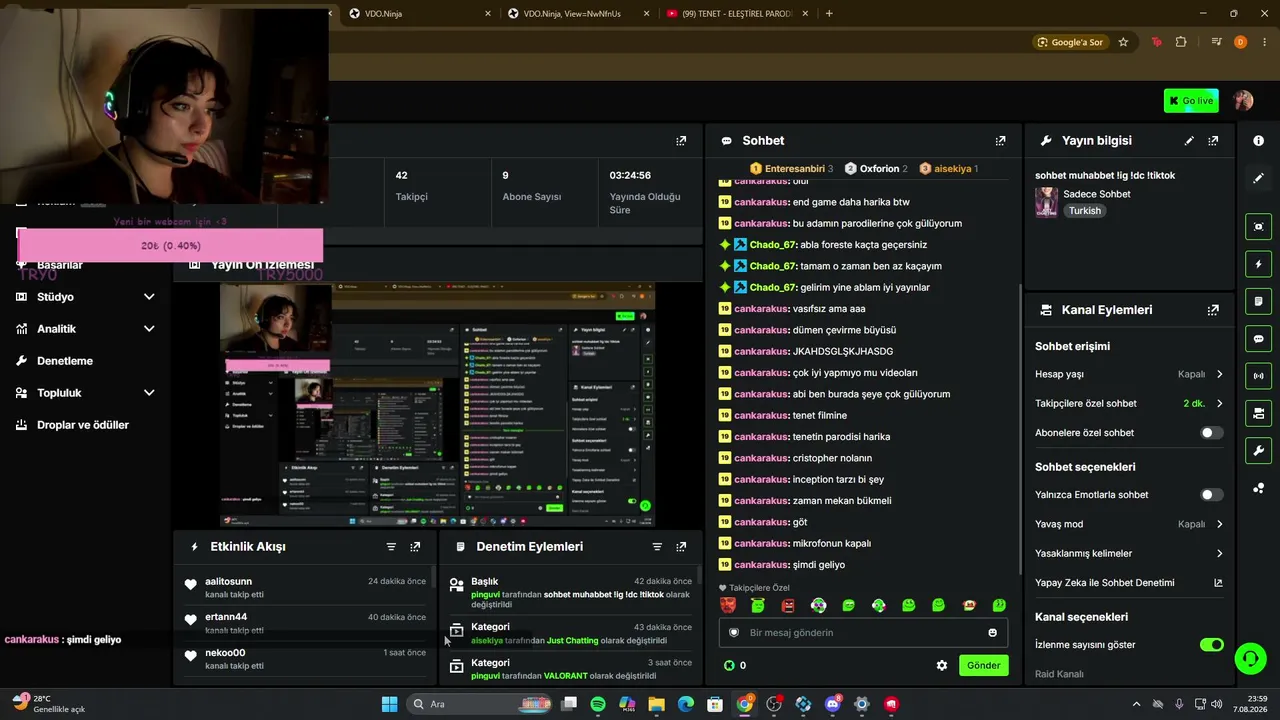Click the pencil edit icon in right sidebar
The width and height of the screenshot is (1280, 720).
tap(1258, 178)
